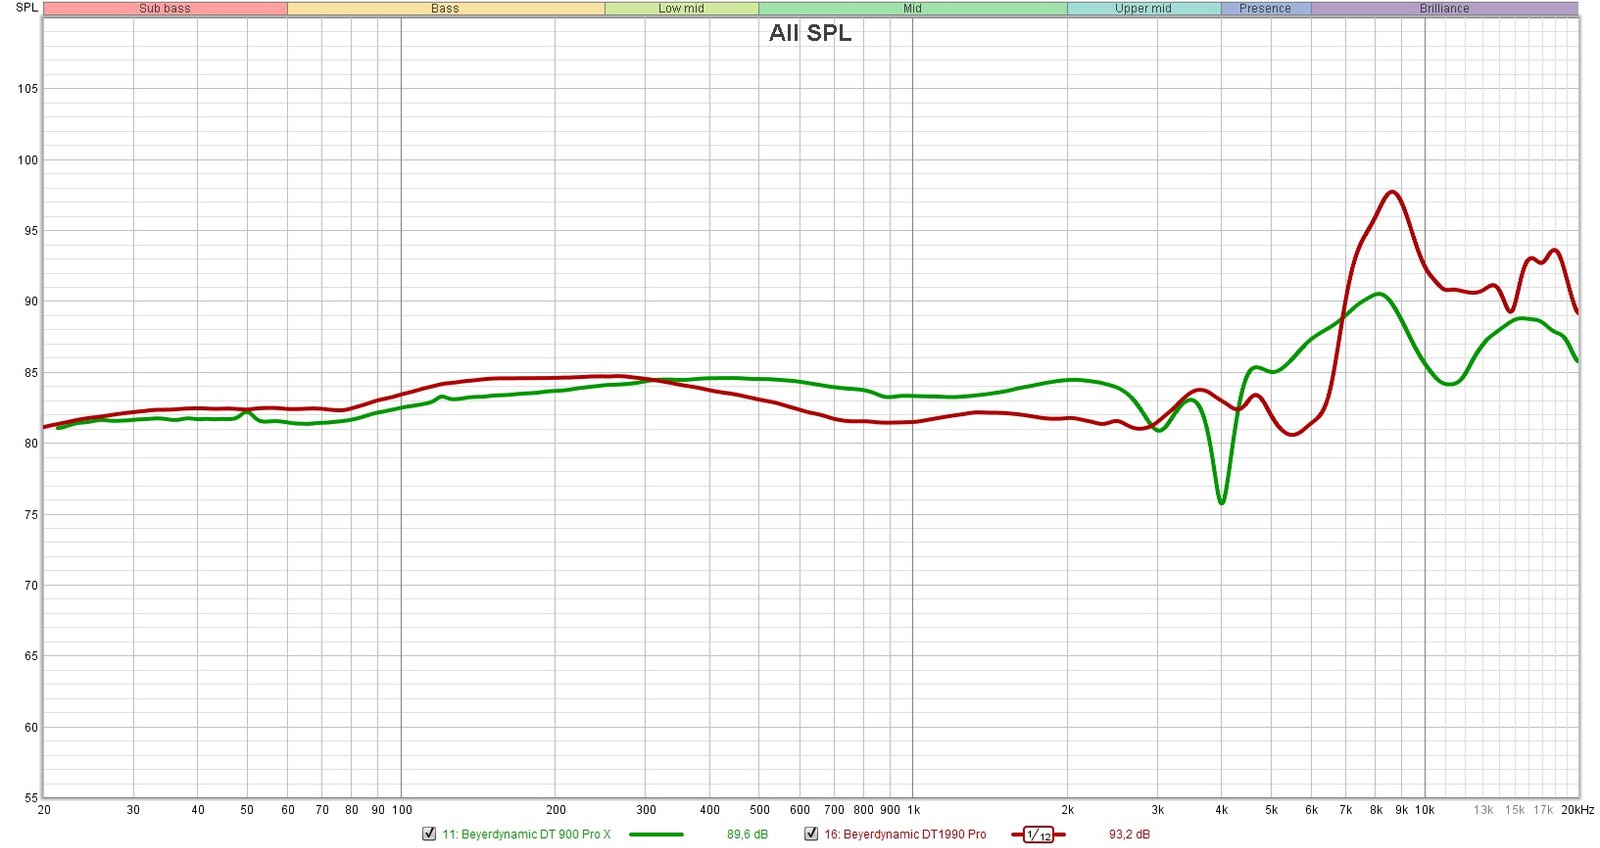Click the 93,2 dB readout value
The height and width of the screenshot is (848, 1600).
(x=1129, y=834)
